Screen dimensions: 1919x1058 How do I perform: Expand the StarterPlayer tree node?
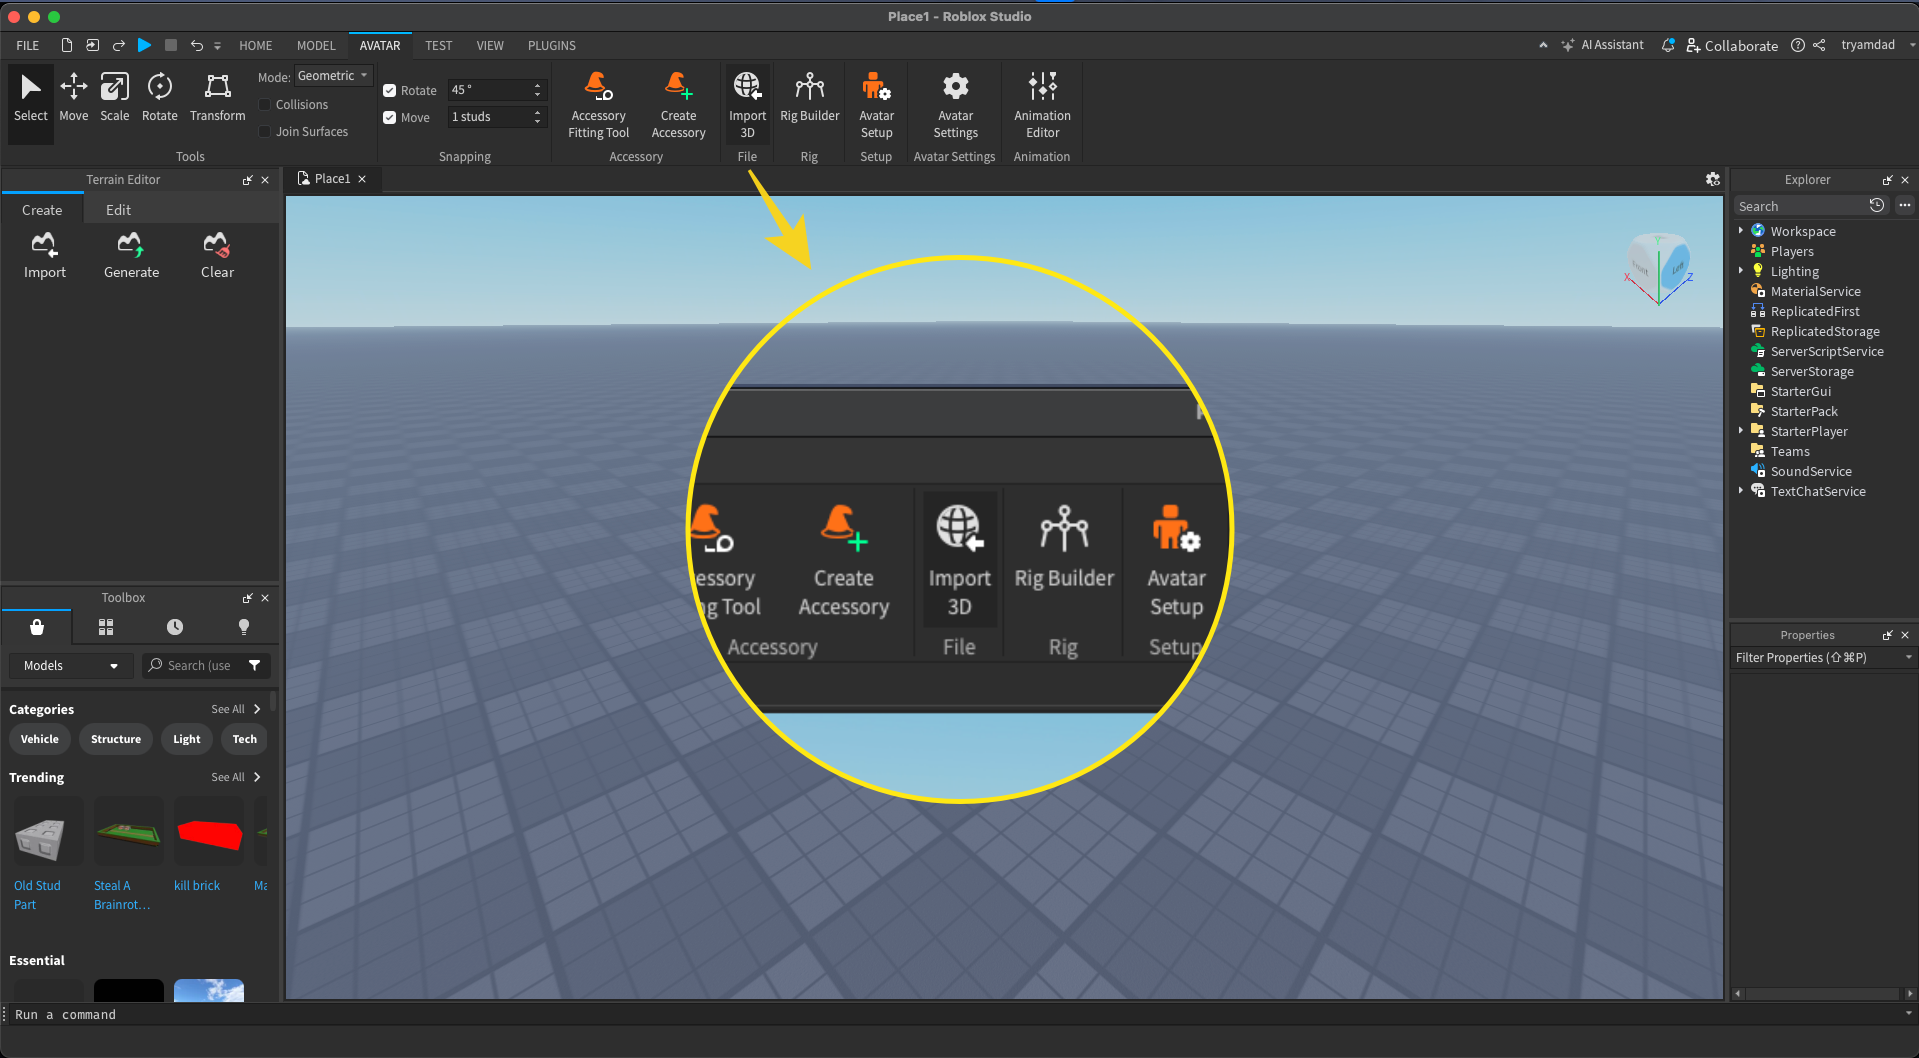coord(1741,431)
